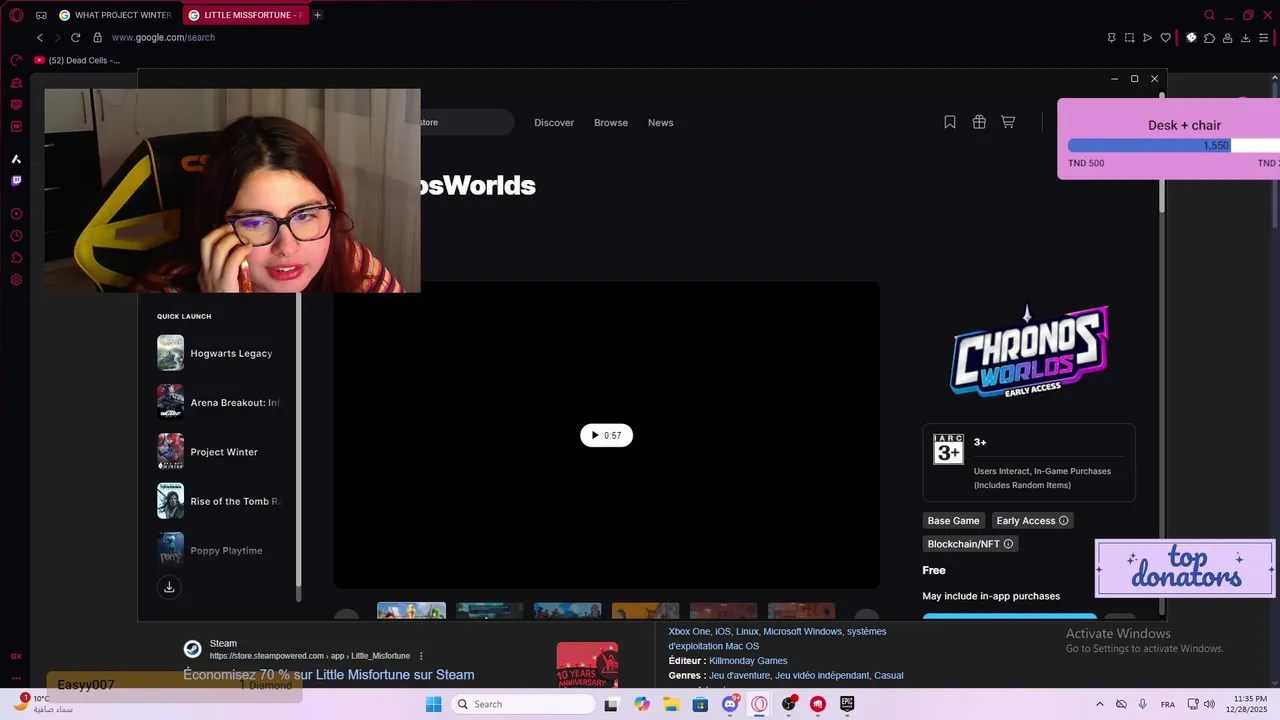Select the fourth yellow screenshot thumbnail

tap(645, 611)
